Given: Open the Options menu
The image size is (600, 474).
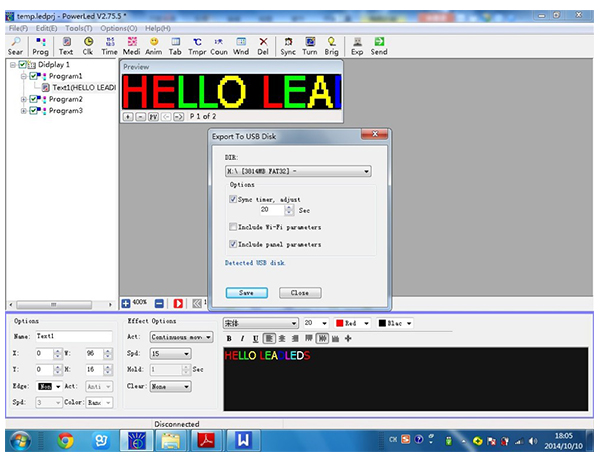Looking at the screenshot, I should tap(118, 27).
